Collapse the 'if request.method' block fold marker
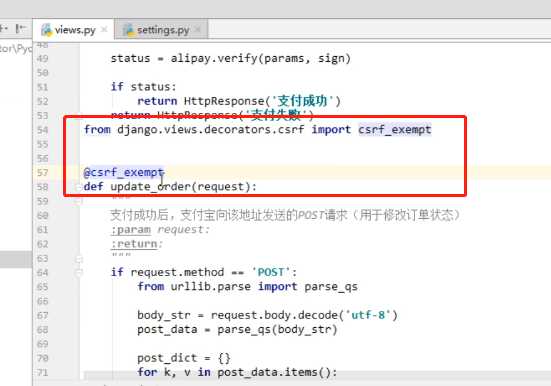 click(79, 272)
